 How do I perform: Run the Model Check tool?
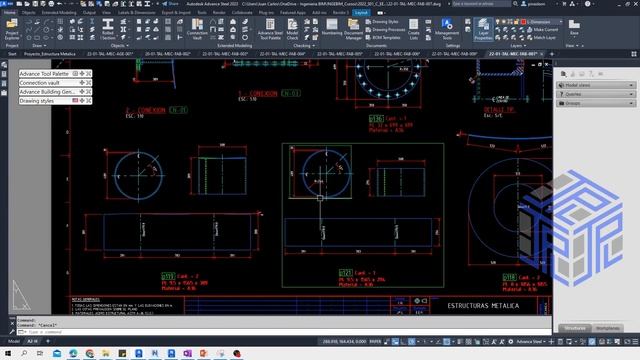(292, 29)
